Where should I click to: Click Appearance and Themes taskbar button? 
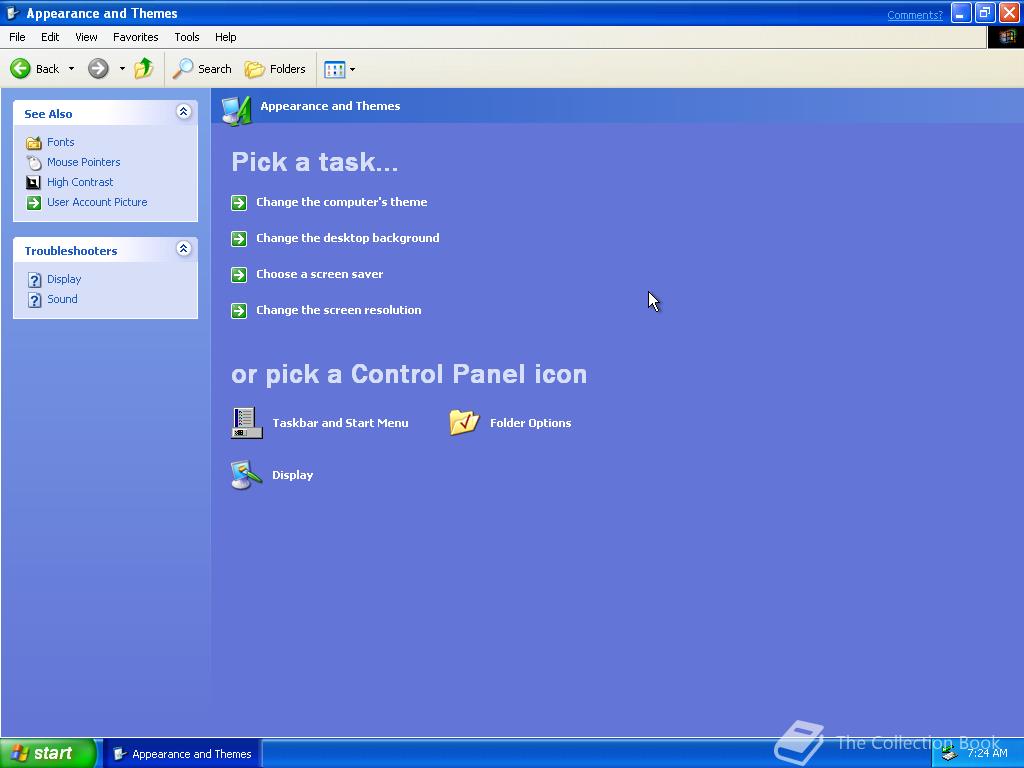point(183,754)
